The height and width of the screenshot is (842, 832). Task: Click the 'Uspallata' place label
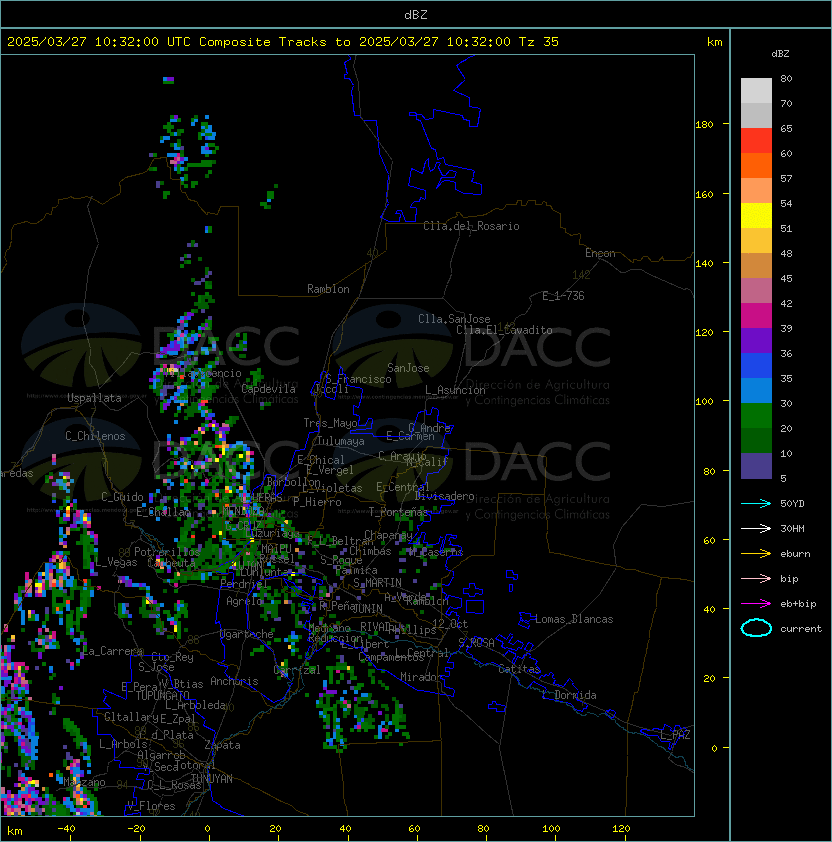pyautogui.click(x=95, y=398)
